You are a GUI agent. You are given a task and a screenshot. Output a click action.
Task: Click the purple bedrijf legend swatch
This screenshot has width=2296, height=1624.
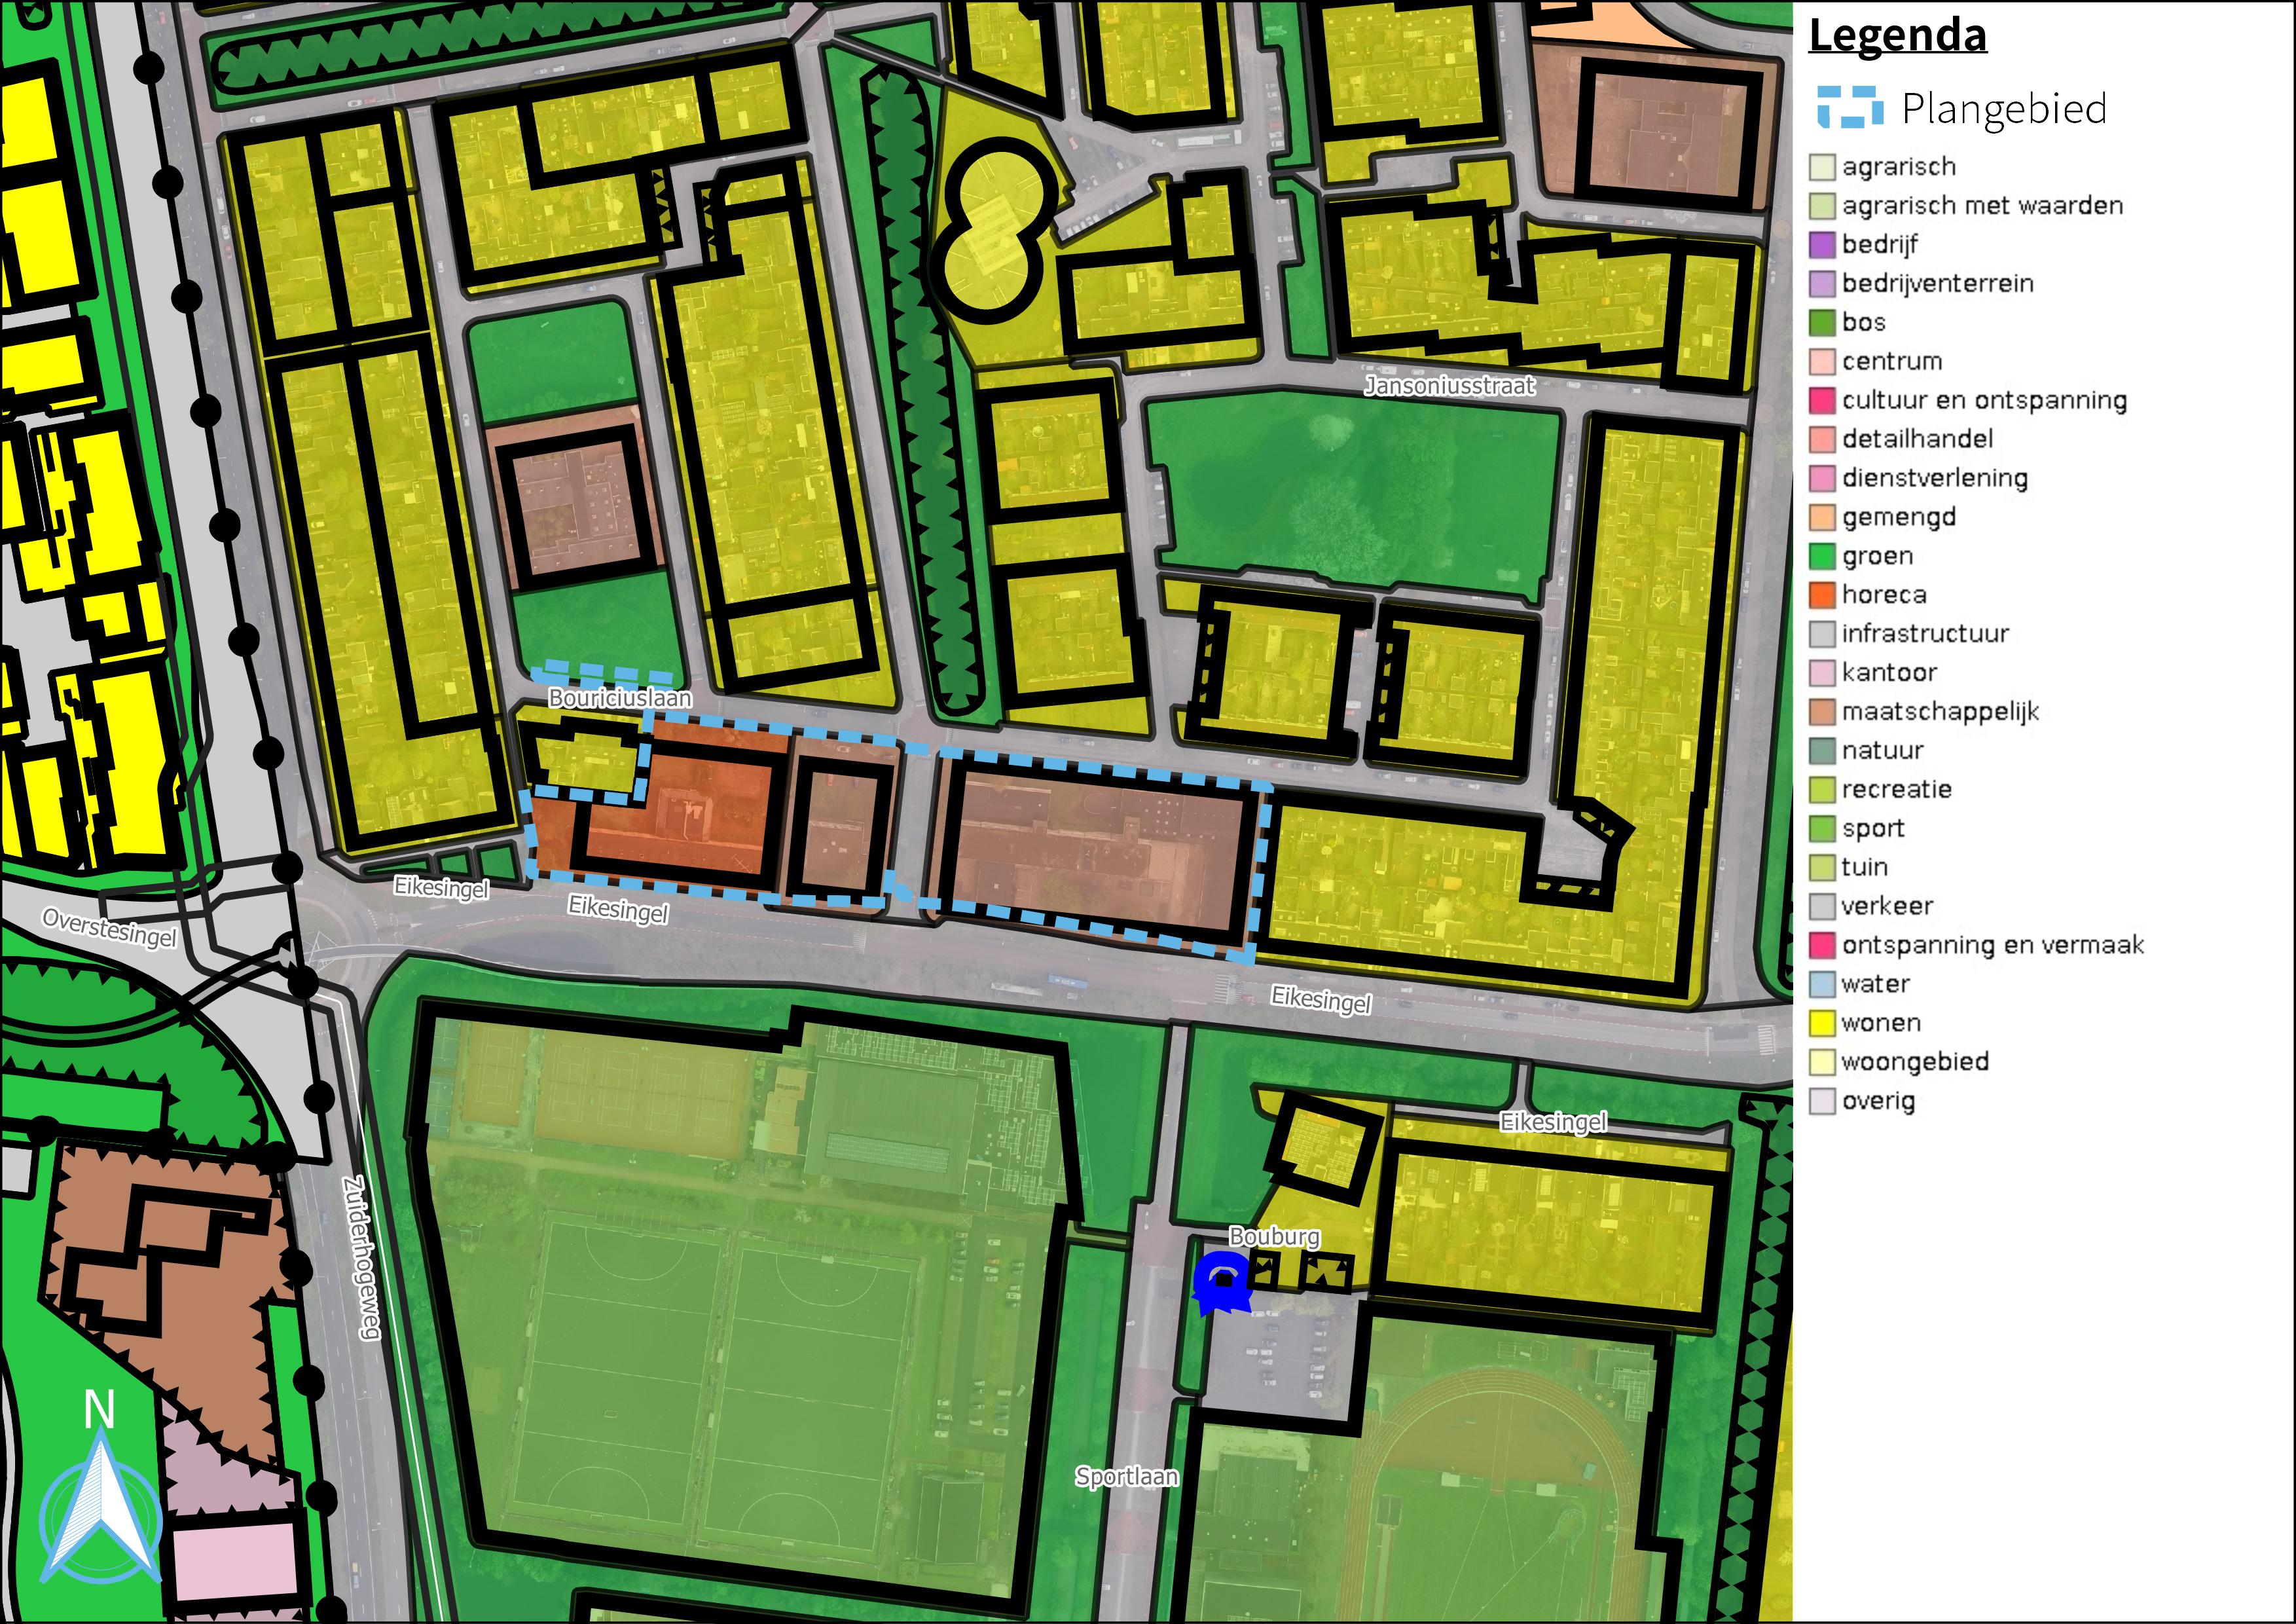pyautogui.click(x=1822, y=244)
